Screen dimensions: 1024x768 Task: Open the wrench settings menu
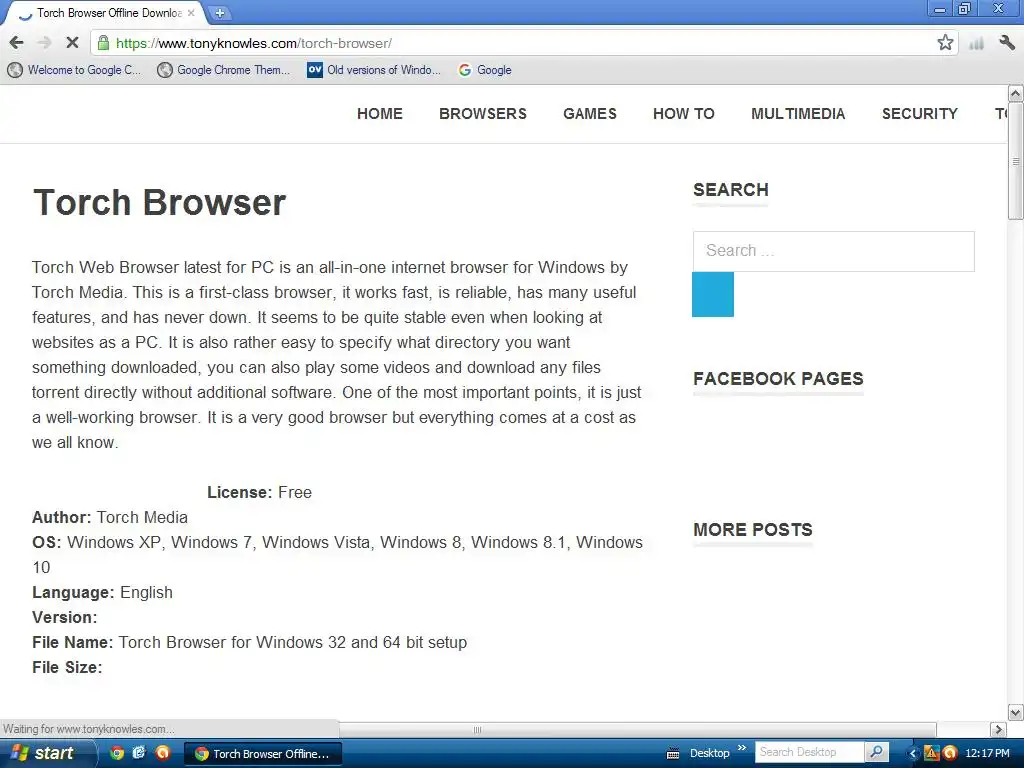tap(1006, 43)
